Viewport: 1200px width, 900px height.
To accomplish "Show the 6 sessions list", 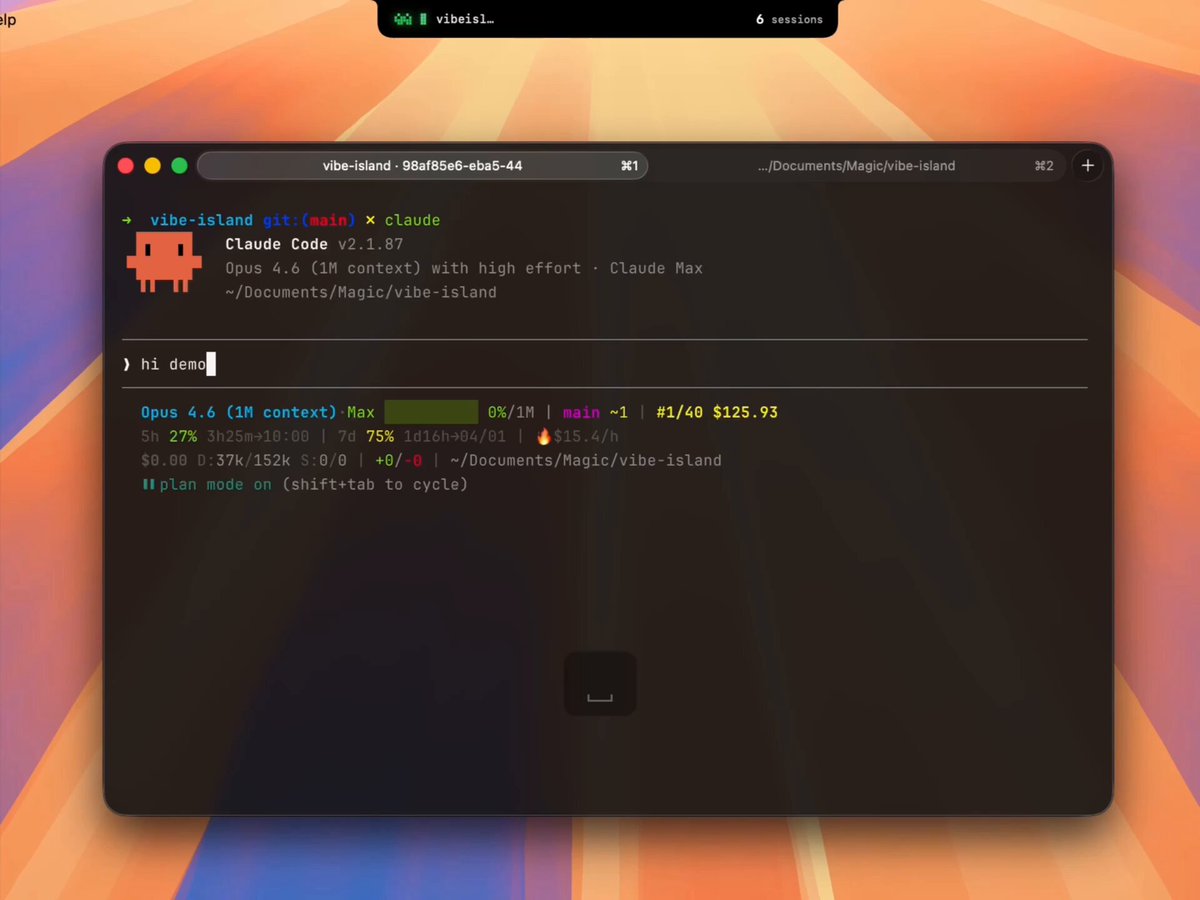I will tap(789, 19).
